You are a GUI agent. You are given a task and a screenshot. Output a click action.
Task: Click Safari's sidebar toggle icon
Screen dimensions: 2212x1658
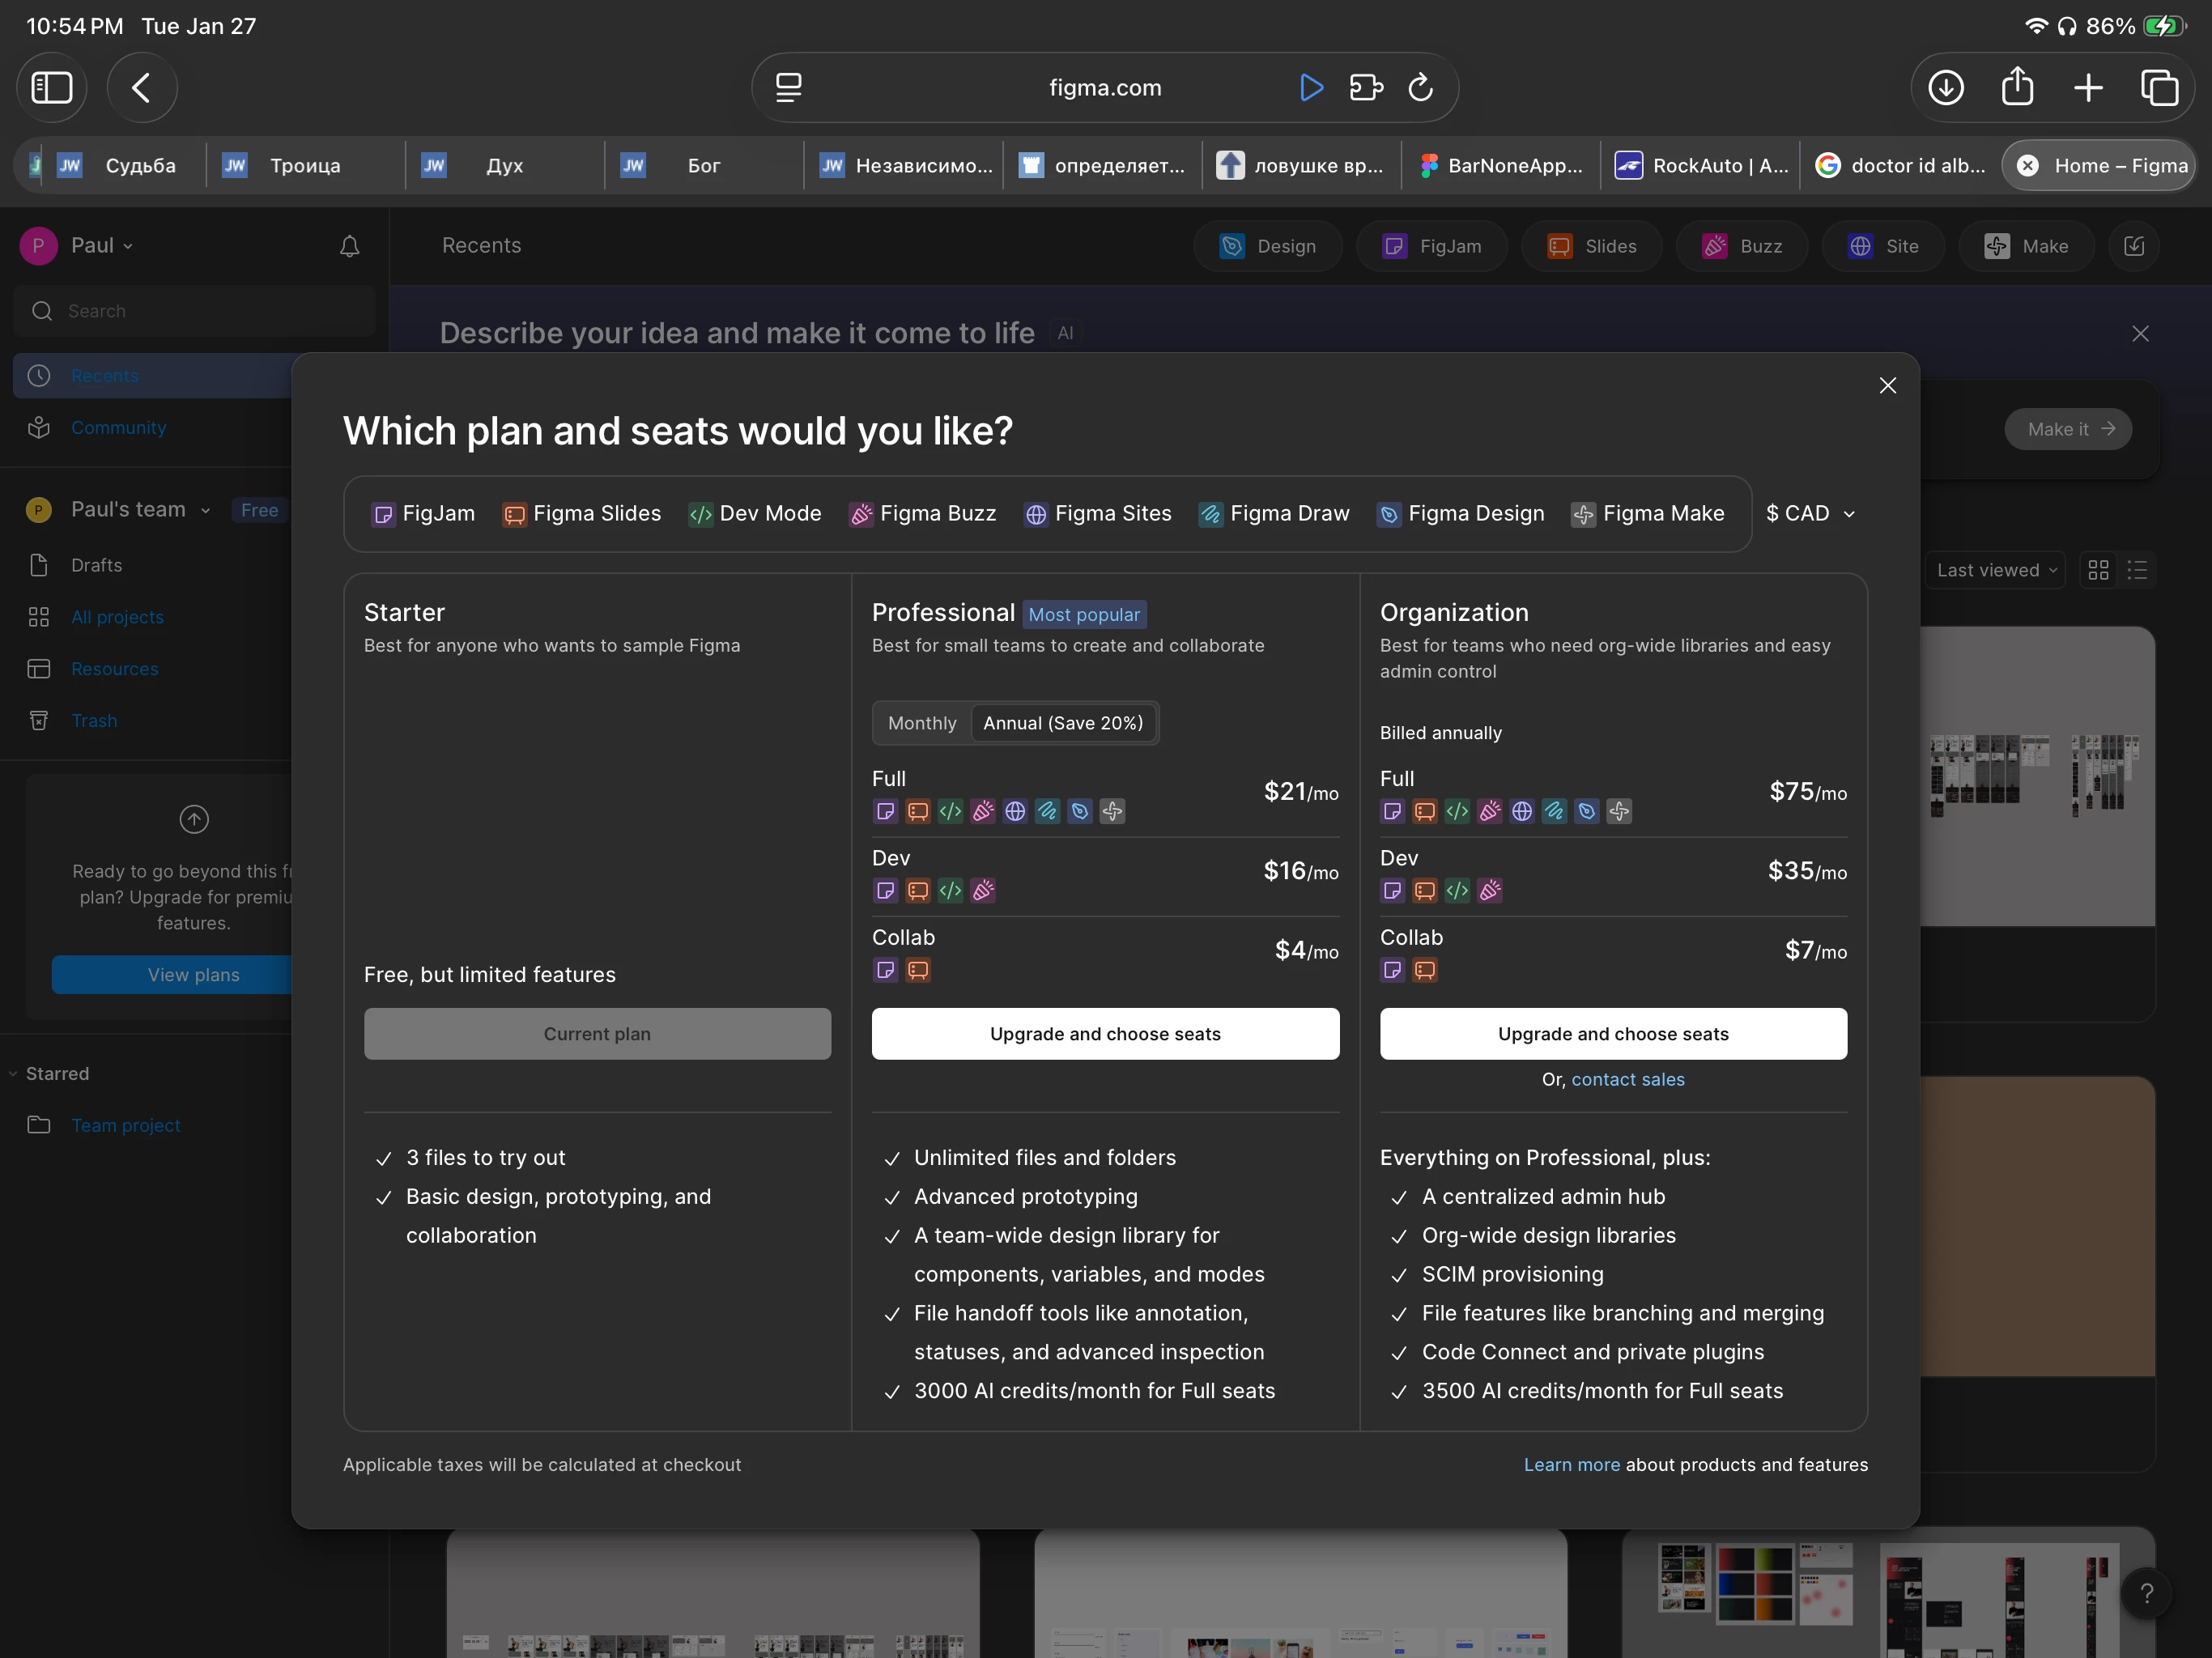click(x=52, y=88)
